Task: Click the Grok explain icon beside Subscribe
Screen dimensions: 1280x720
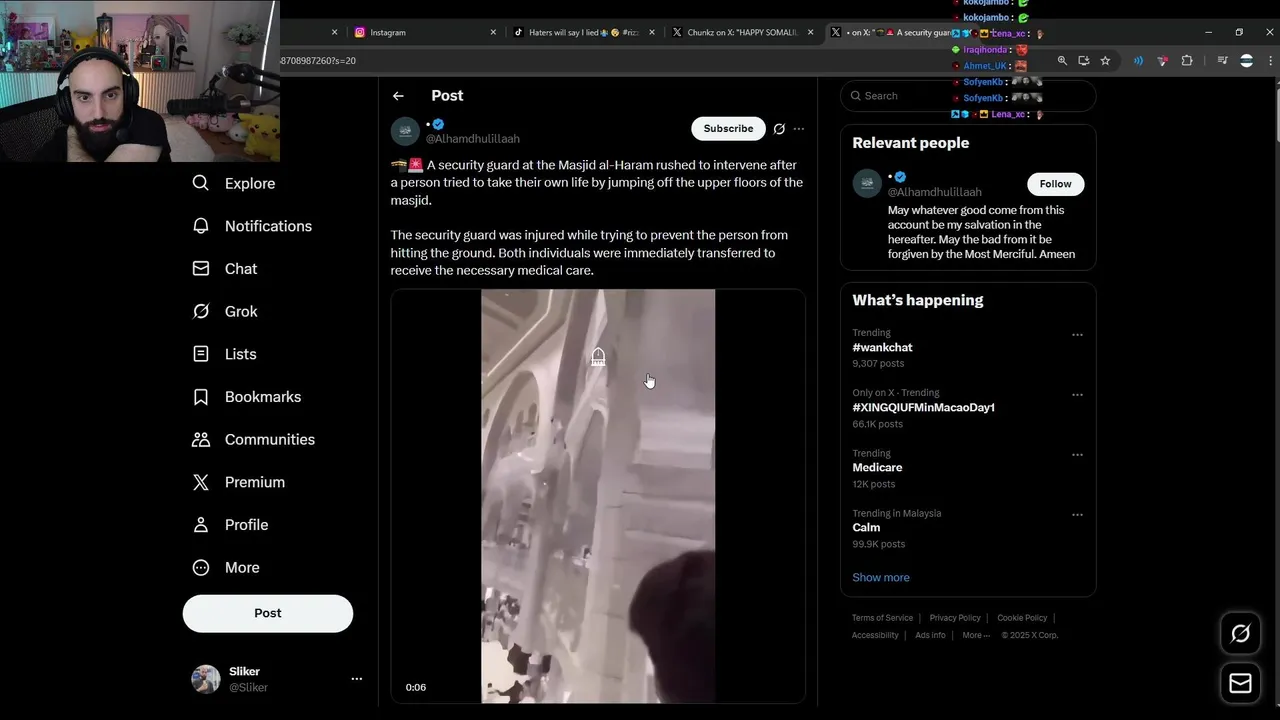Action: tap(779, 129)
